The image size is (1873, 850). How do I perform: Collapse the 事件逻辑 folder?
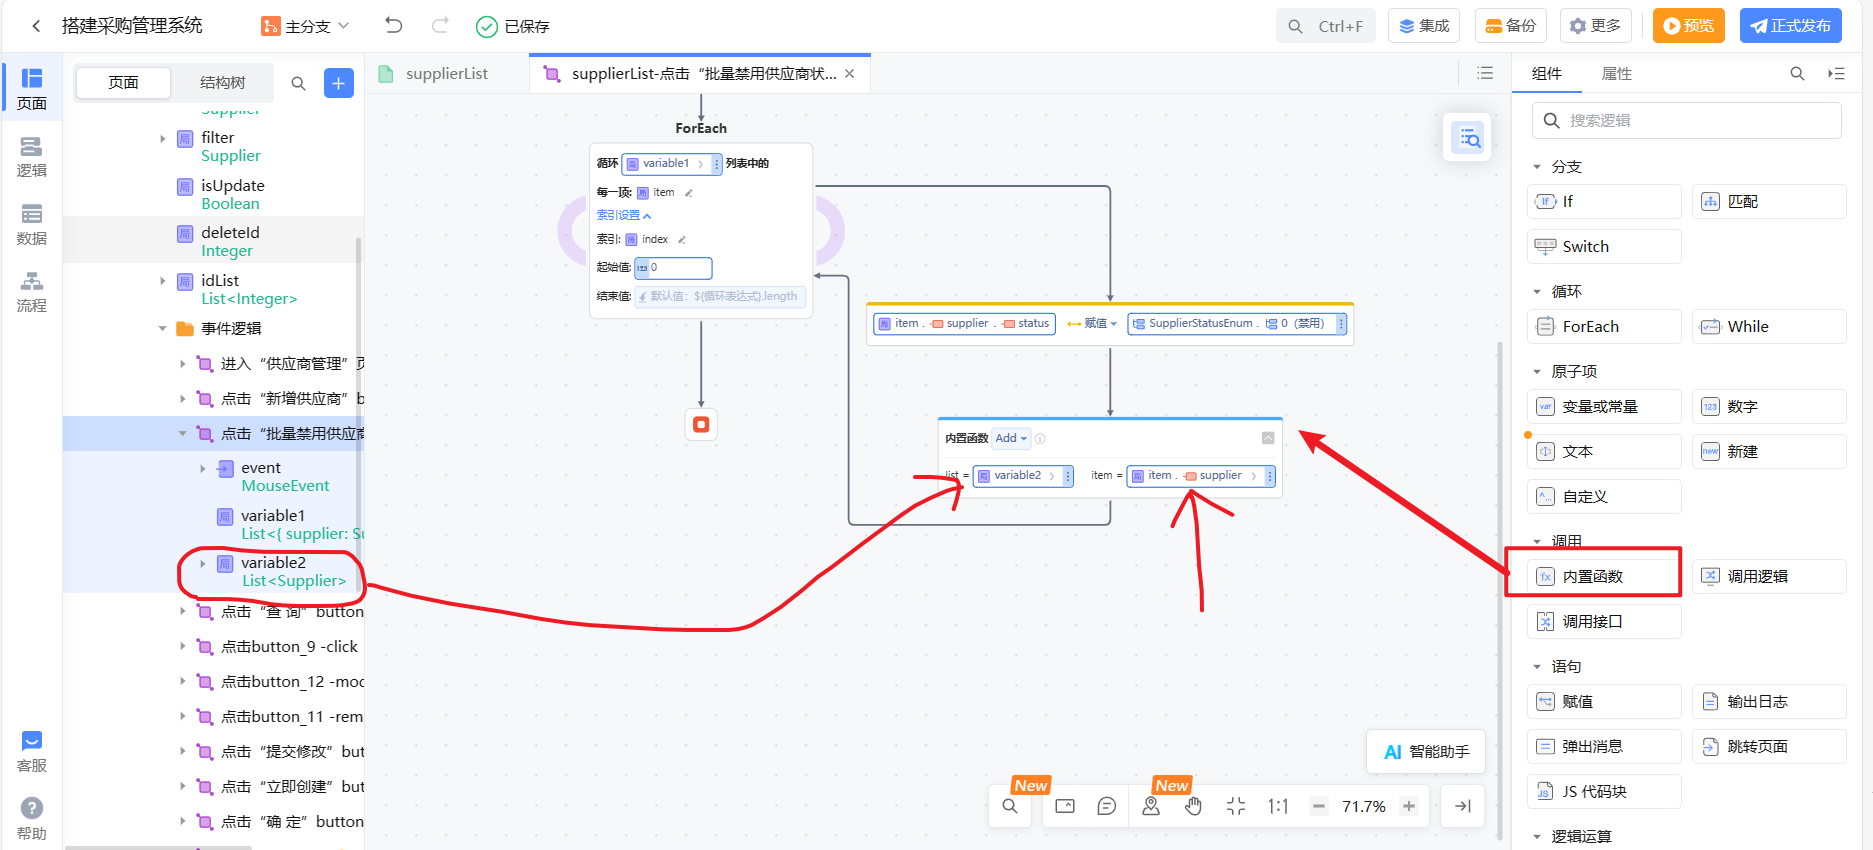click(163, 328)
